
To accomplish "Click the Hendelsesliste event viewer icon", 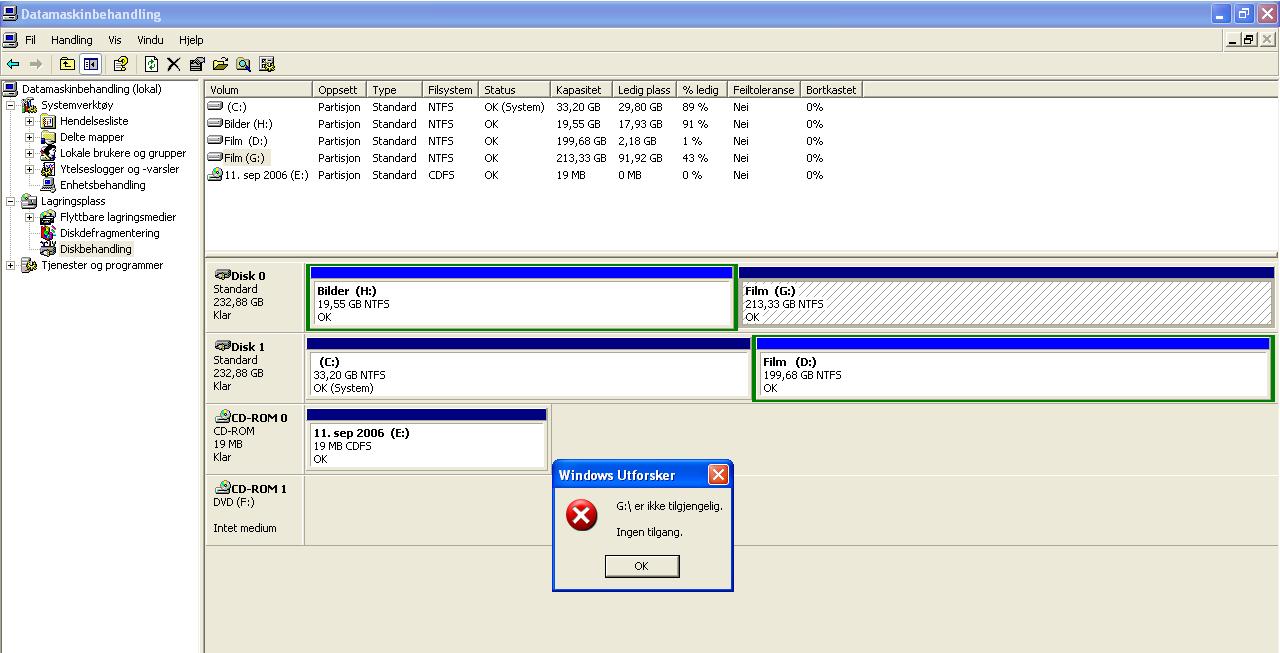I will [x=48, y=121].
